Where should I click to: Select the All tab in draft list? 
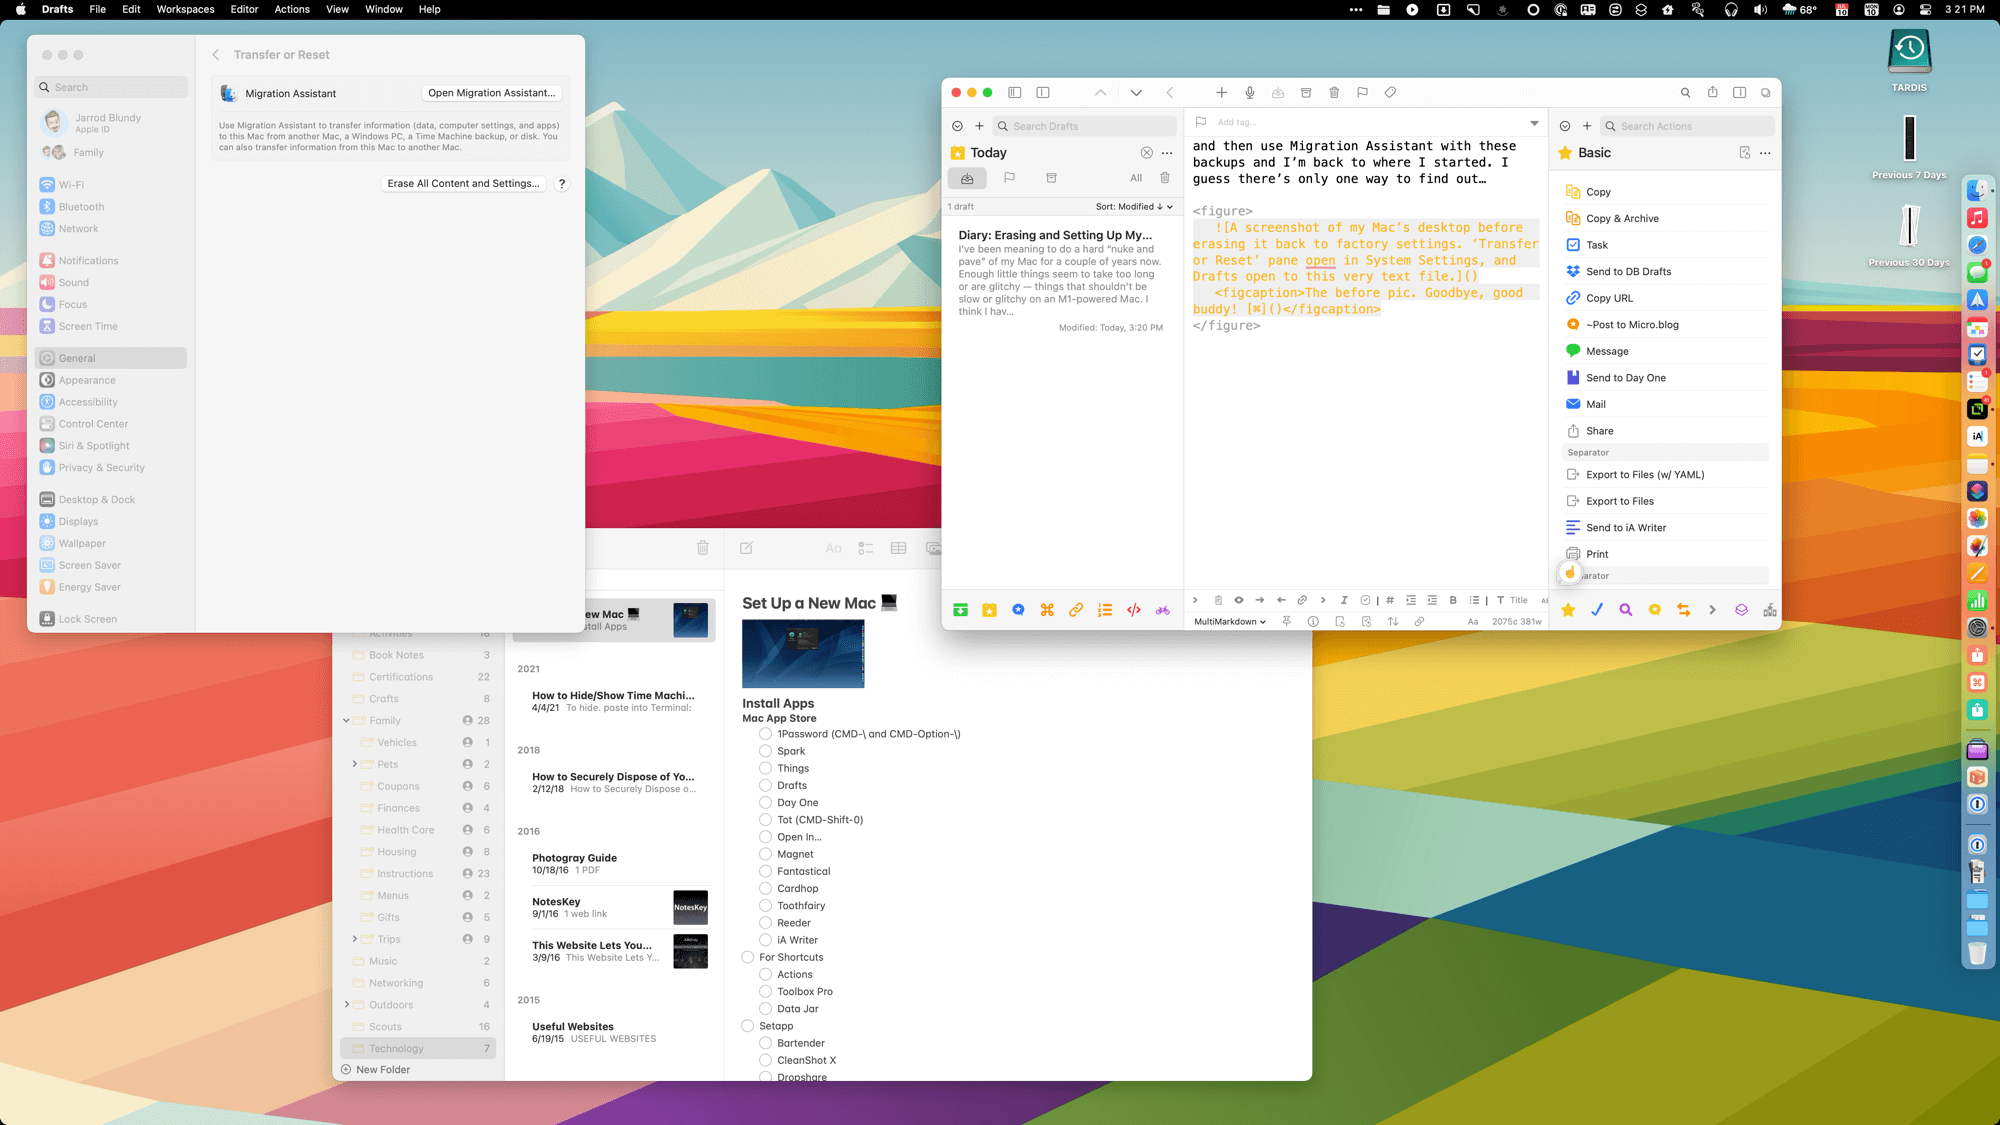[1136, 178]
